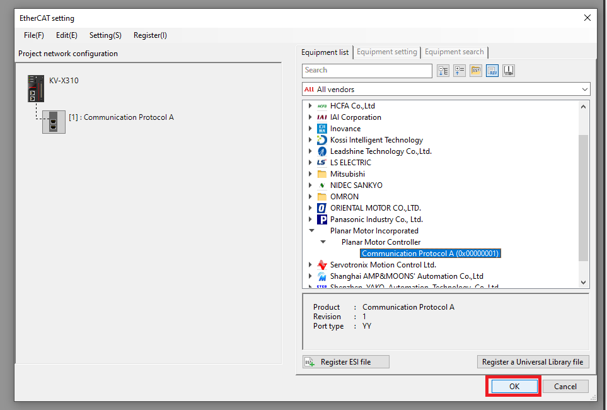The width and height of the screenshot is (607, 410).
Task: Click the ESI folder toolbar icon
Action: (476, 70)
